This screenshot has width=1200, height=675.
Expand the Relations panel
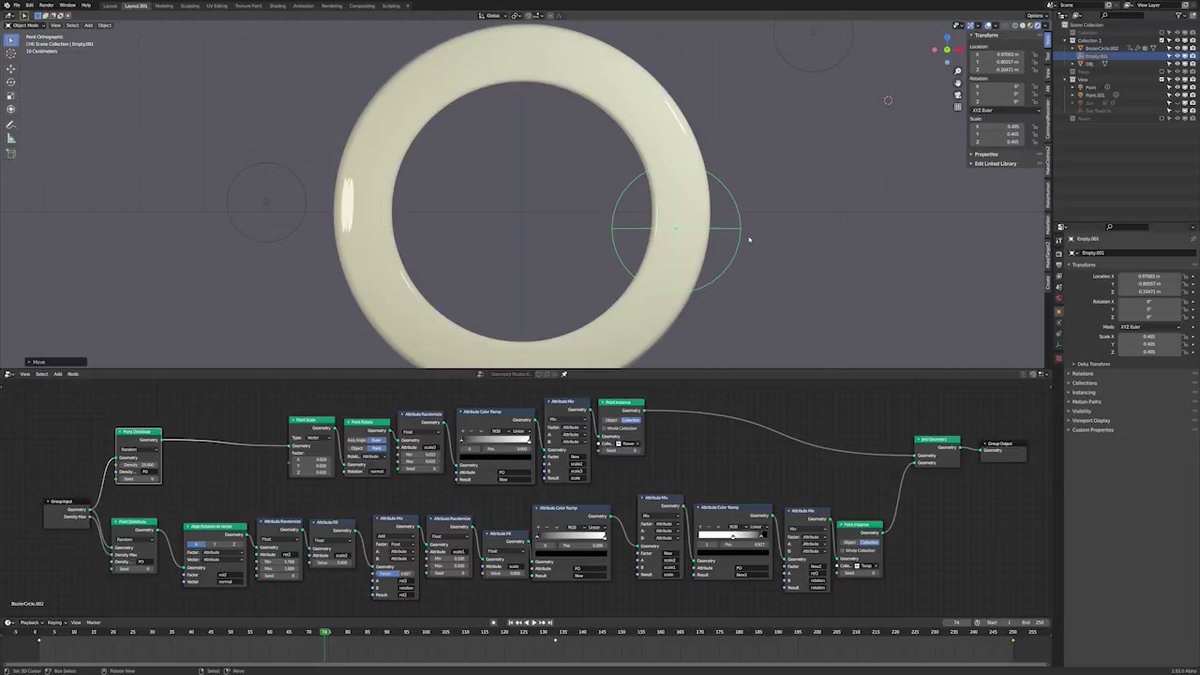coord(1084,374)
